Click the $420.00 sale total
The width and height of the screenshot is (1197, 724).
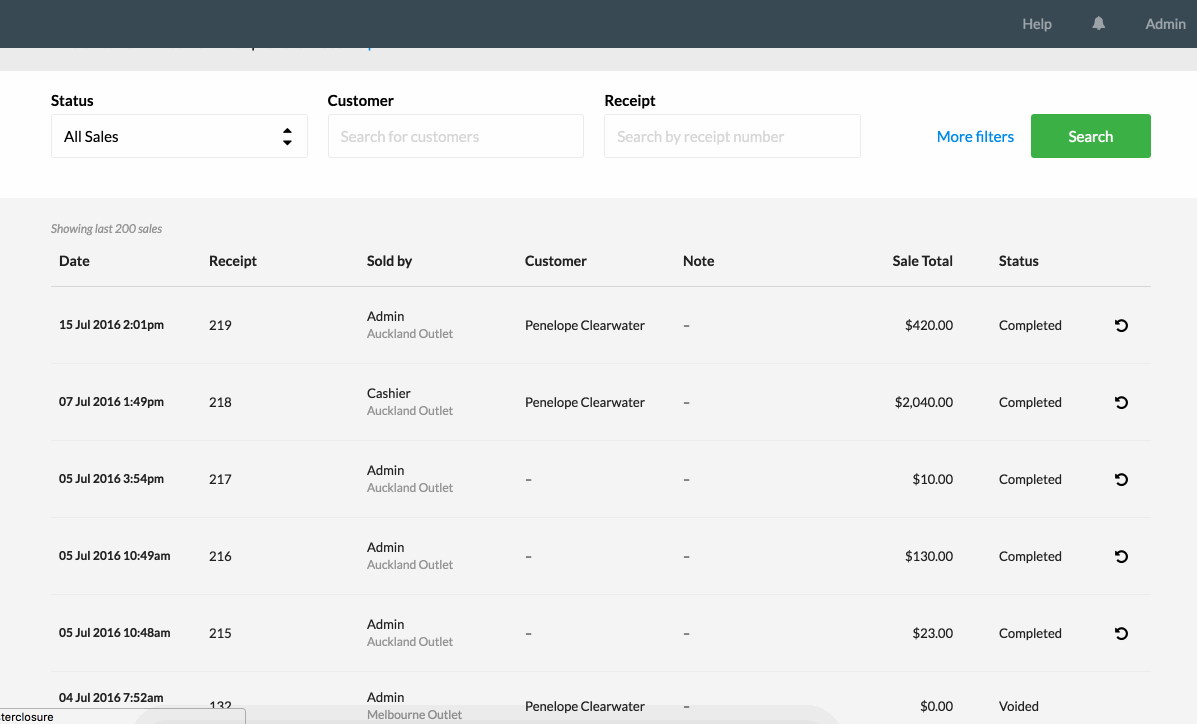click(x=929, y=325)
